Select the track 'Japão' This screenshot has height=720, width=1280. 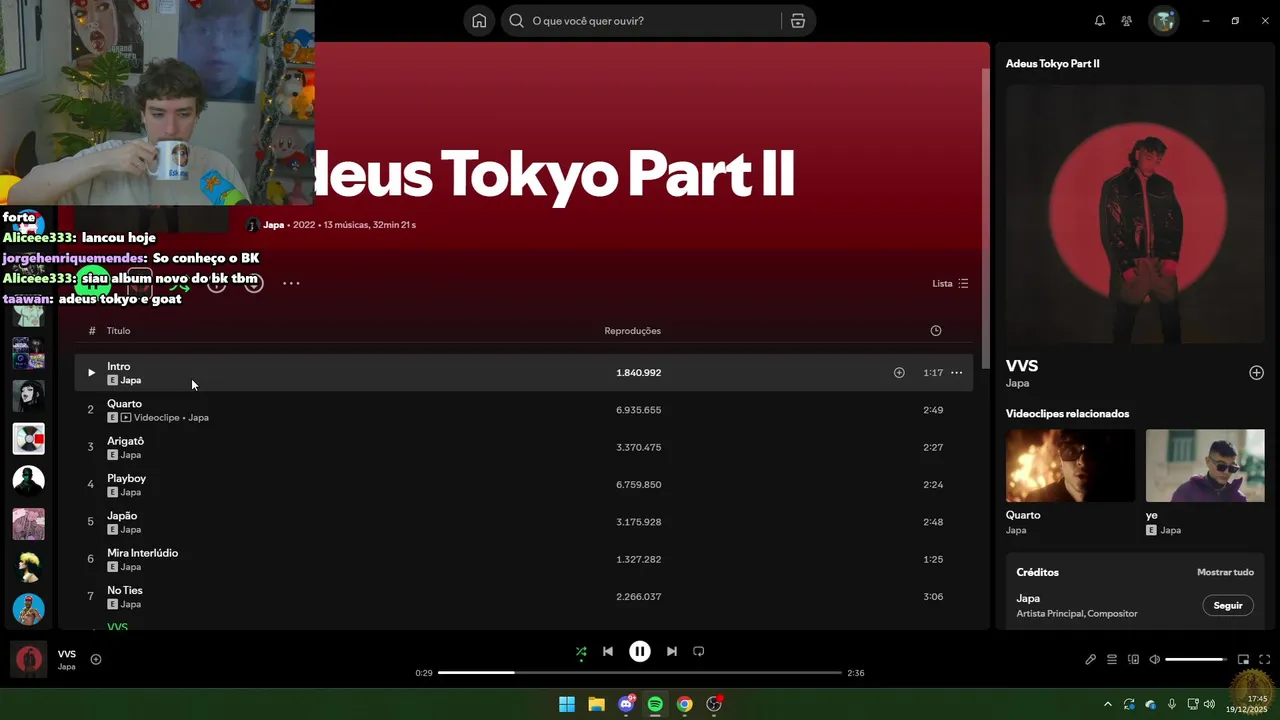point(523,522)
